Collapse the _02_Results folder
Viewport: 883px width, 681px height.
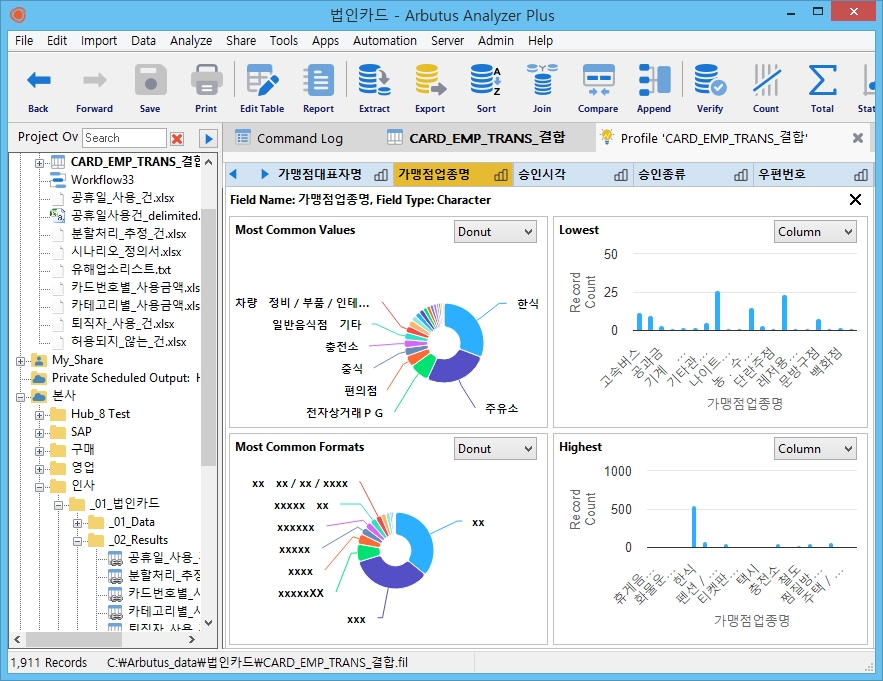point(77,541)
